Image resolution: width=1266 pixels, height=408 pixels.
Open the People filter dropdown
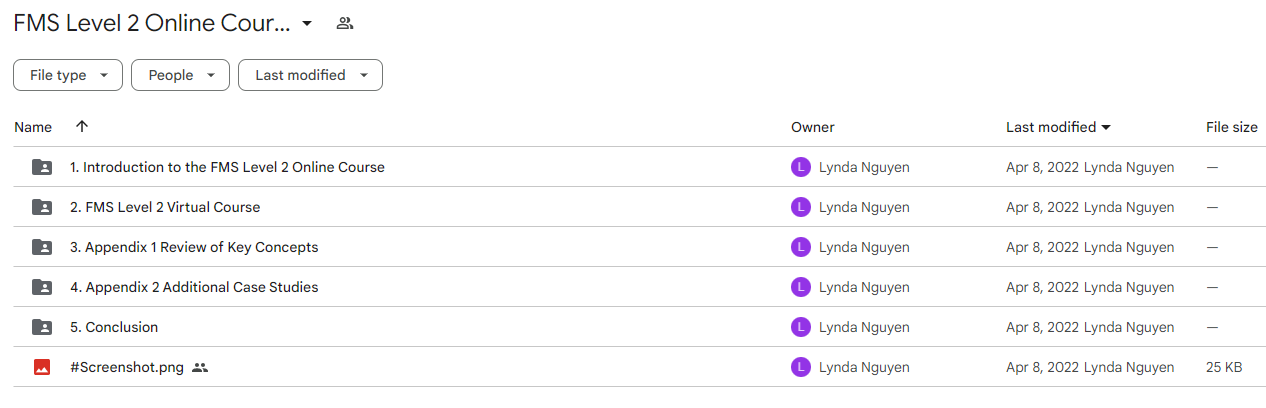180,75
